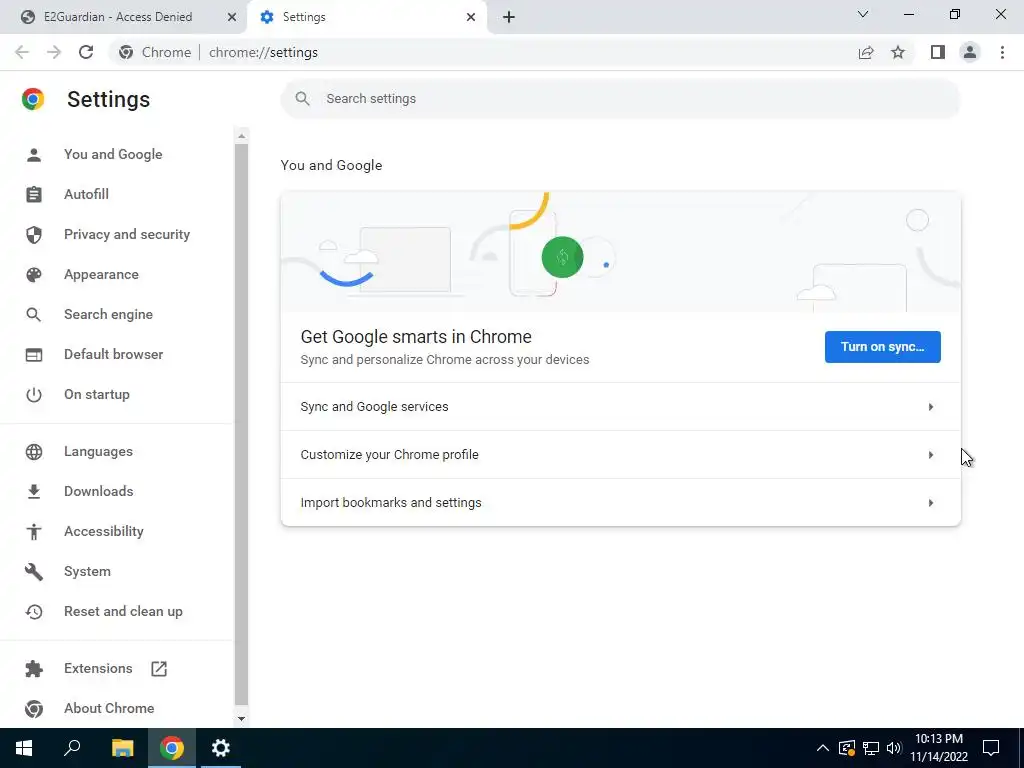1024x768 pixels.
Task: Open Import bookmarks and settings
Action: pyautogui.click(x=620, y=503)
